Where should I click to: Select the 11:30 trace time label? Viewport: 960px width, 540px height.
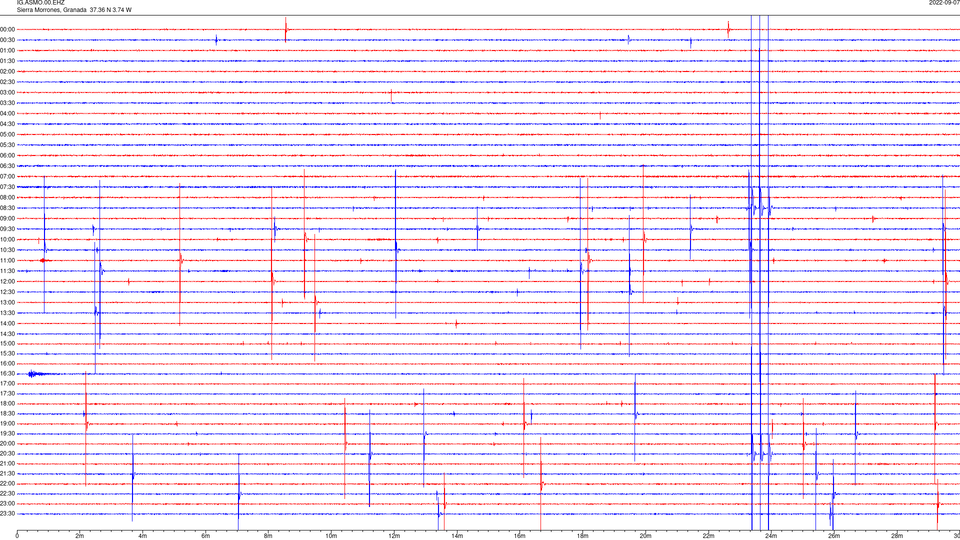point(7,271)
